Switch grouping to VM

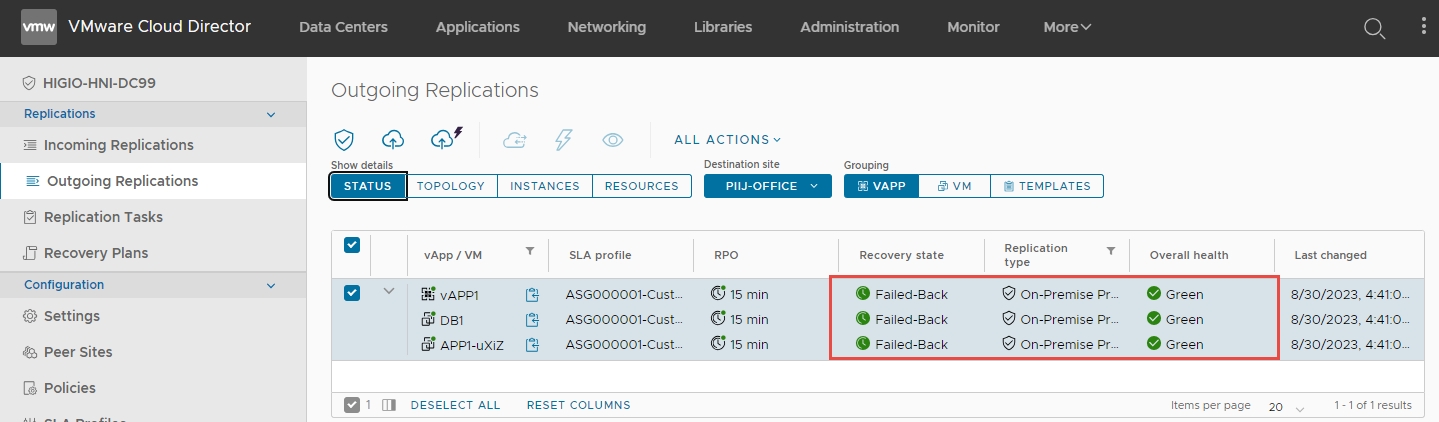coord(954,186)
